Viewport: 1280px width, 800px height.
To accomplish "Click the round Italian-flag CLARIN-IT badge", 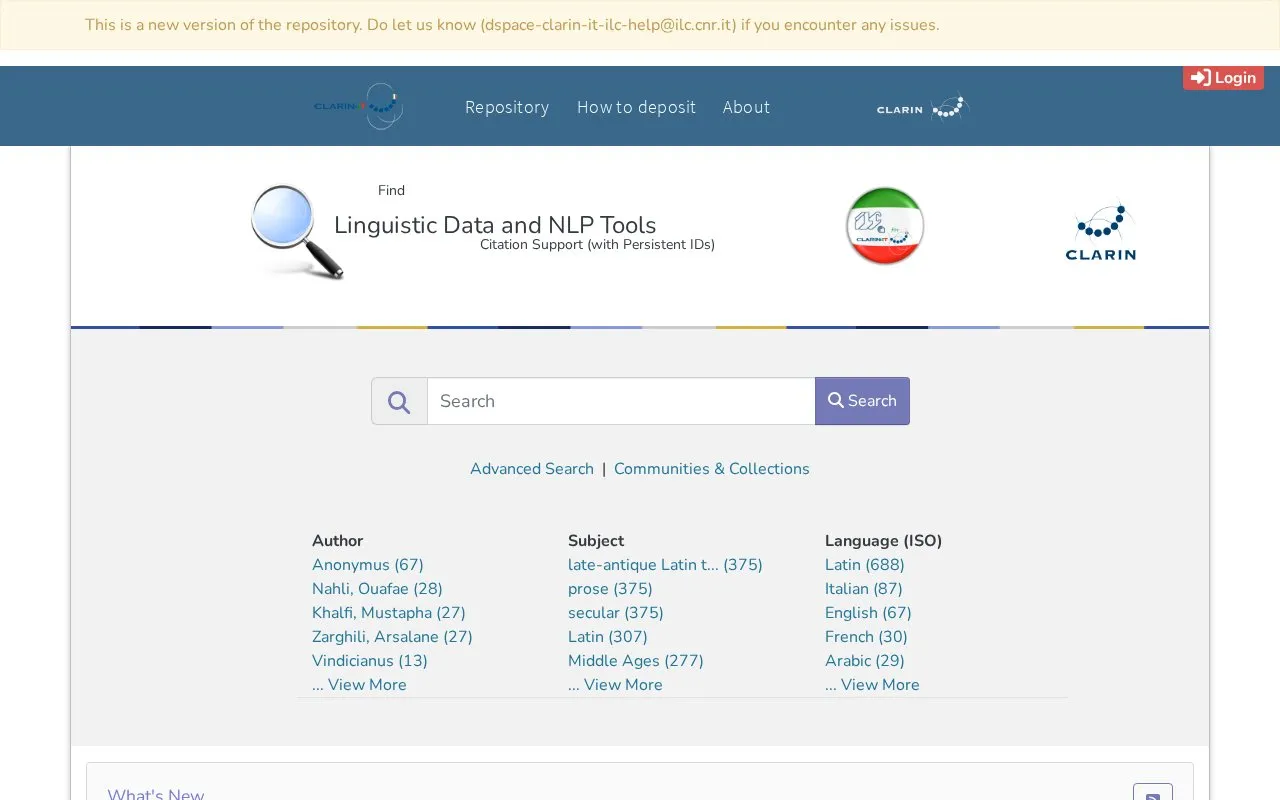I will (x=885, y=226).
